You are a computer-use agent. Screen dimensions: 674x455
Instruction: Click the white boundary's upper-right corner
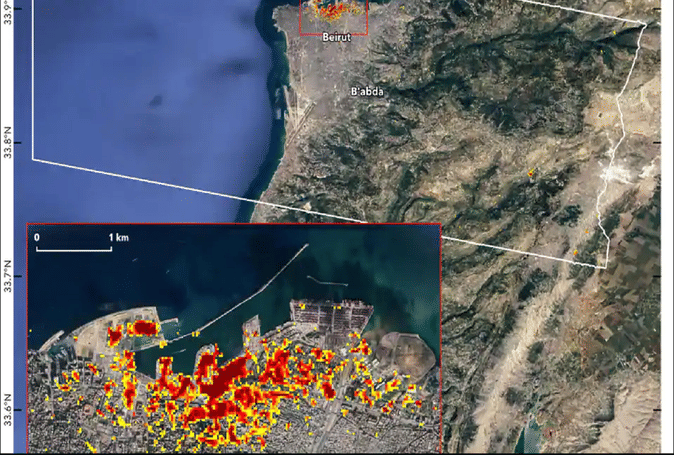click(x=645, y=23)
